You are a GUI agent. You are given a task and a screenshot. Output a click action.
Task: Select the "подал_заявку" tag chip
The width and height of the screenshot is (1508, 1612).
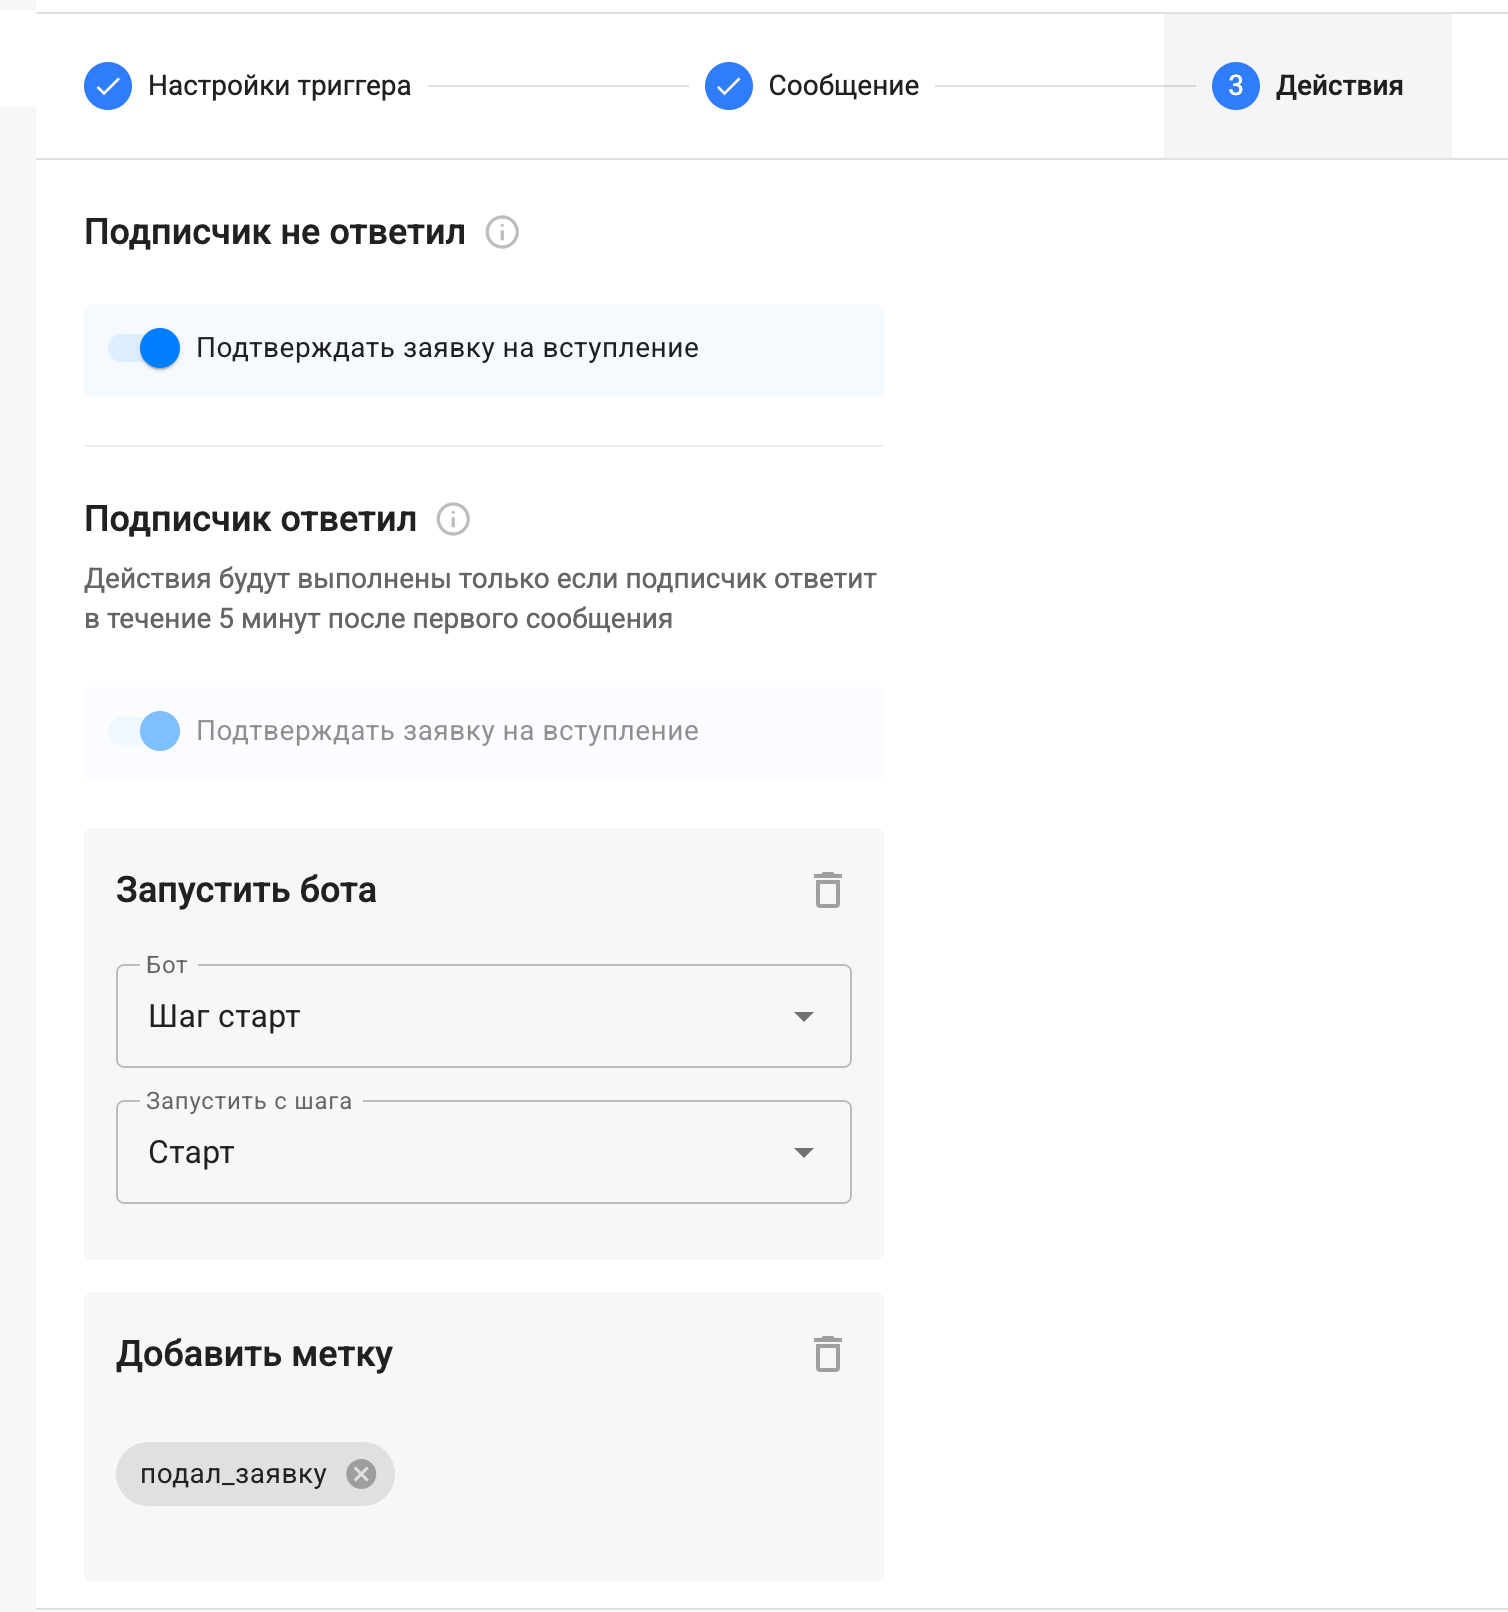pyautogui.click(x=234, y=1473)
